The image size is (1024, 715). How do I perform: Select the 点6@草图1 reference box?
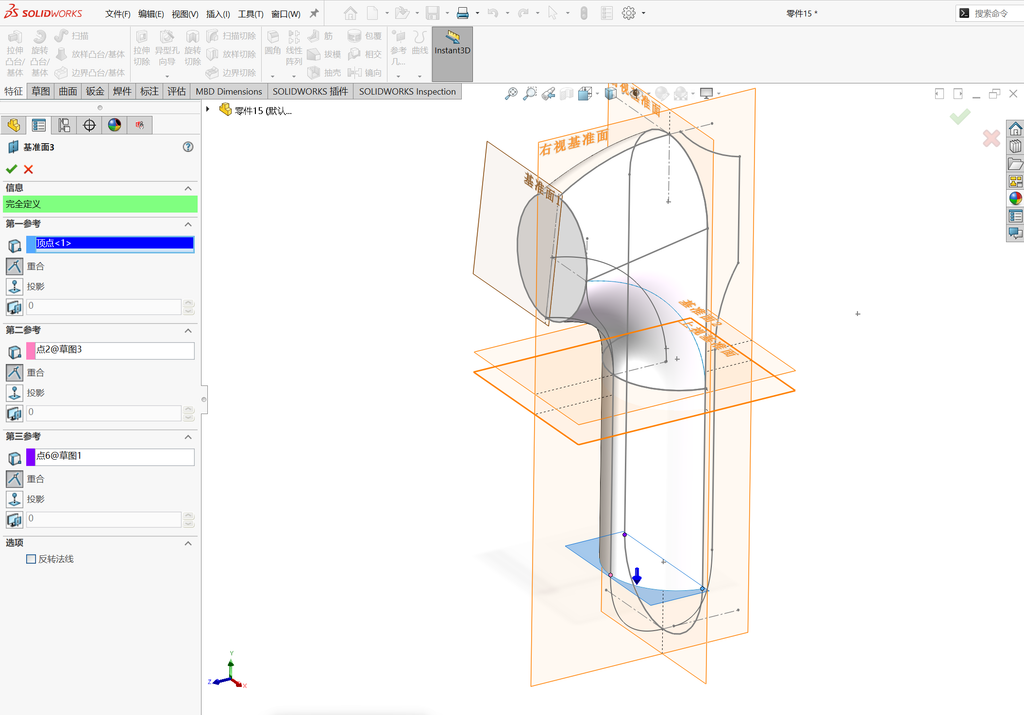[110, 456]
